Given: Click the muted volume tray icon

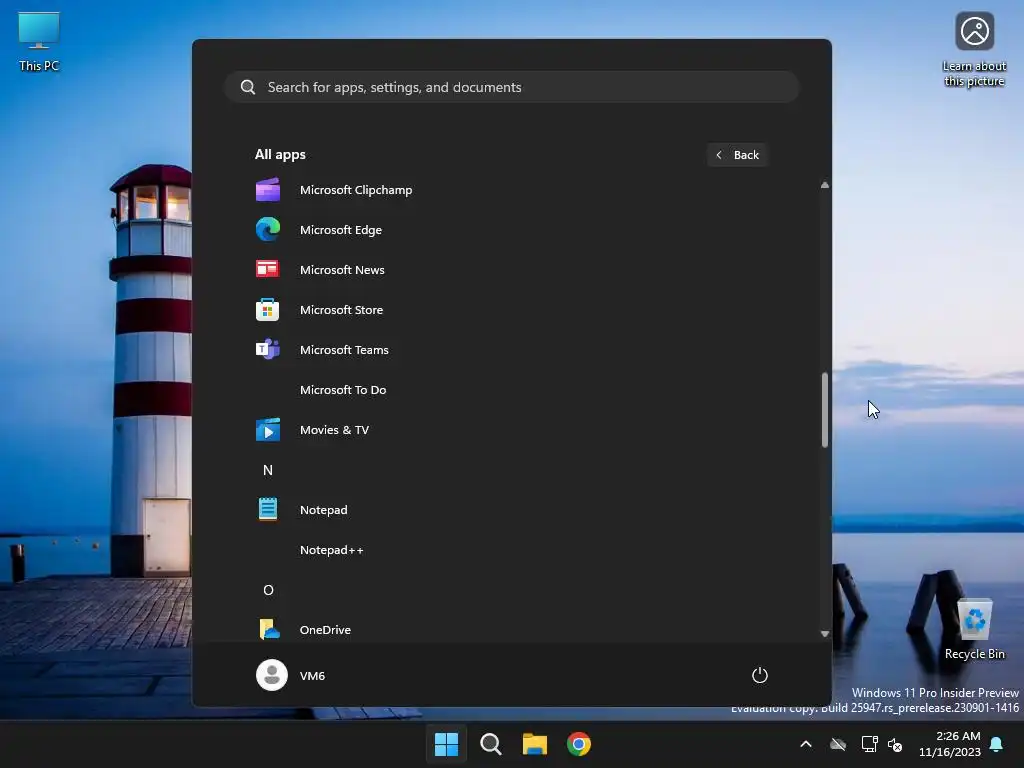Looking at the screenshot, I should point(895,744).
